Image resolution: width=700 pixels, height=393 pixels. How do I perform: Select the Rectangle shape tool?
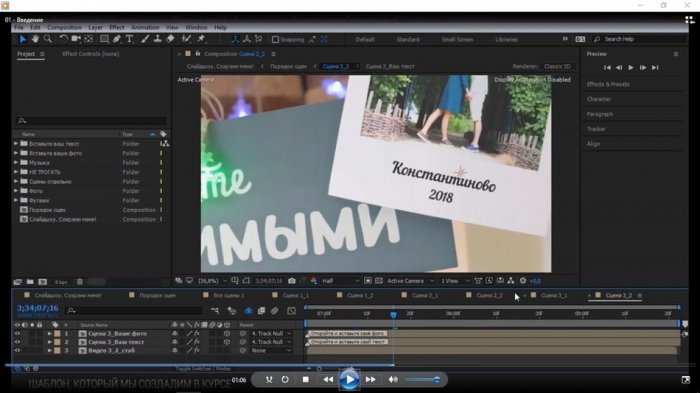pos(104,39)
